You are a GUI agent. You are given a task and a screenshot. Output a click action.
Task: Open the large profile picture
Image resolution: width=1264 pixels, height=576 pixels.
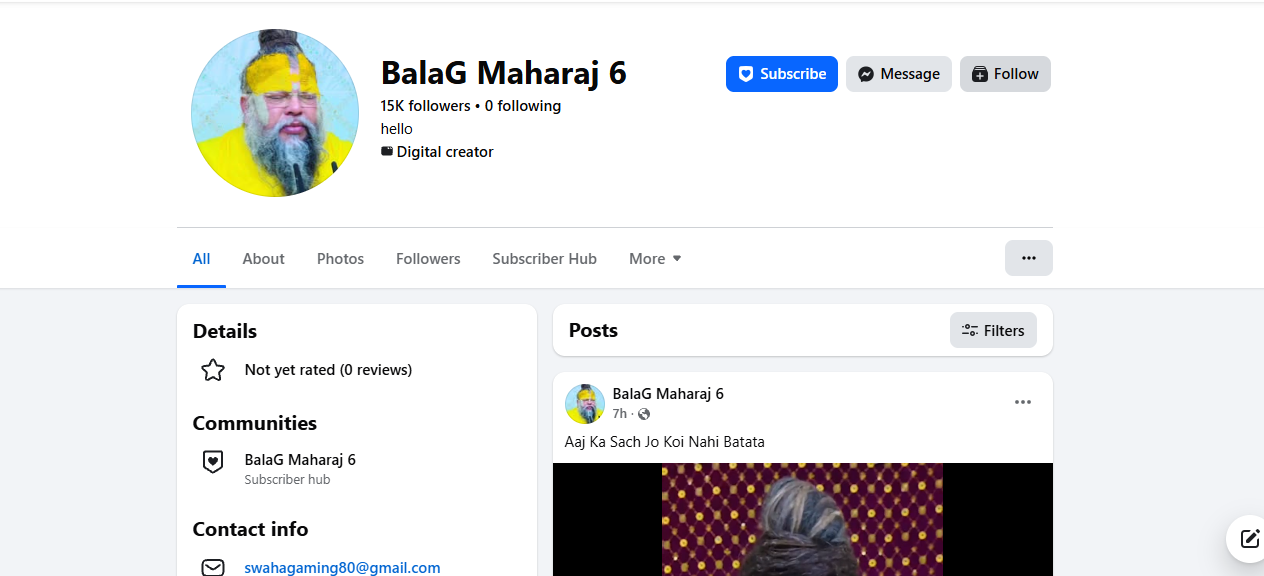[x=275, y=113]
